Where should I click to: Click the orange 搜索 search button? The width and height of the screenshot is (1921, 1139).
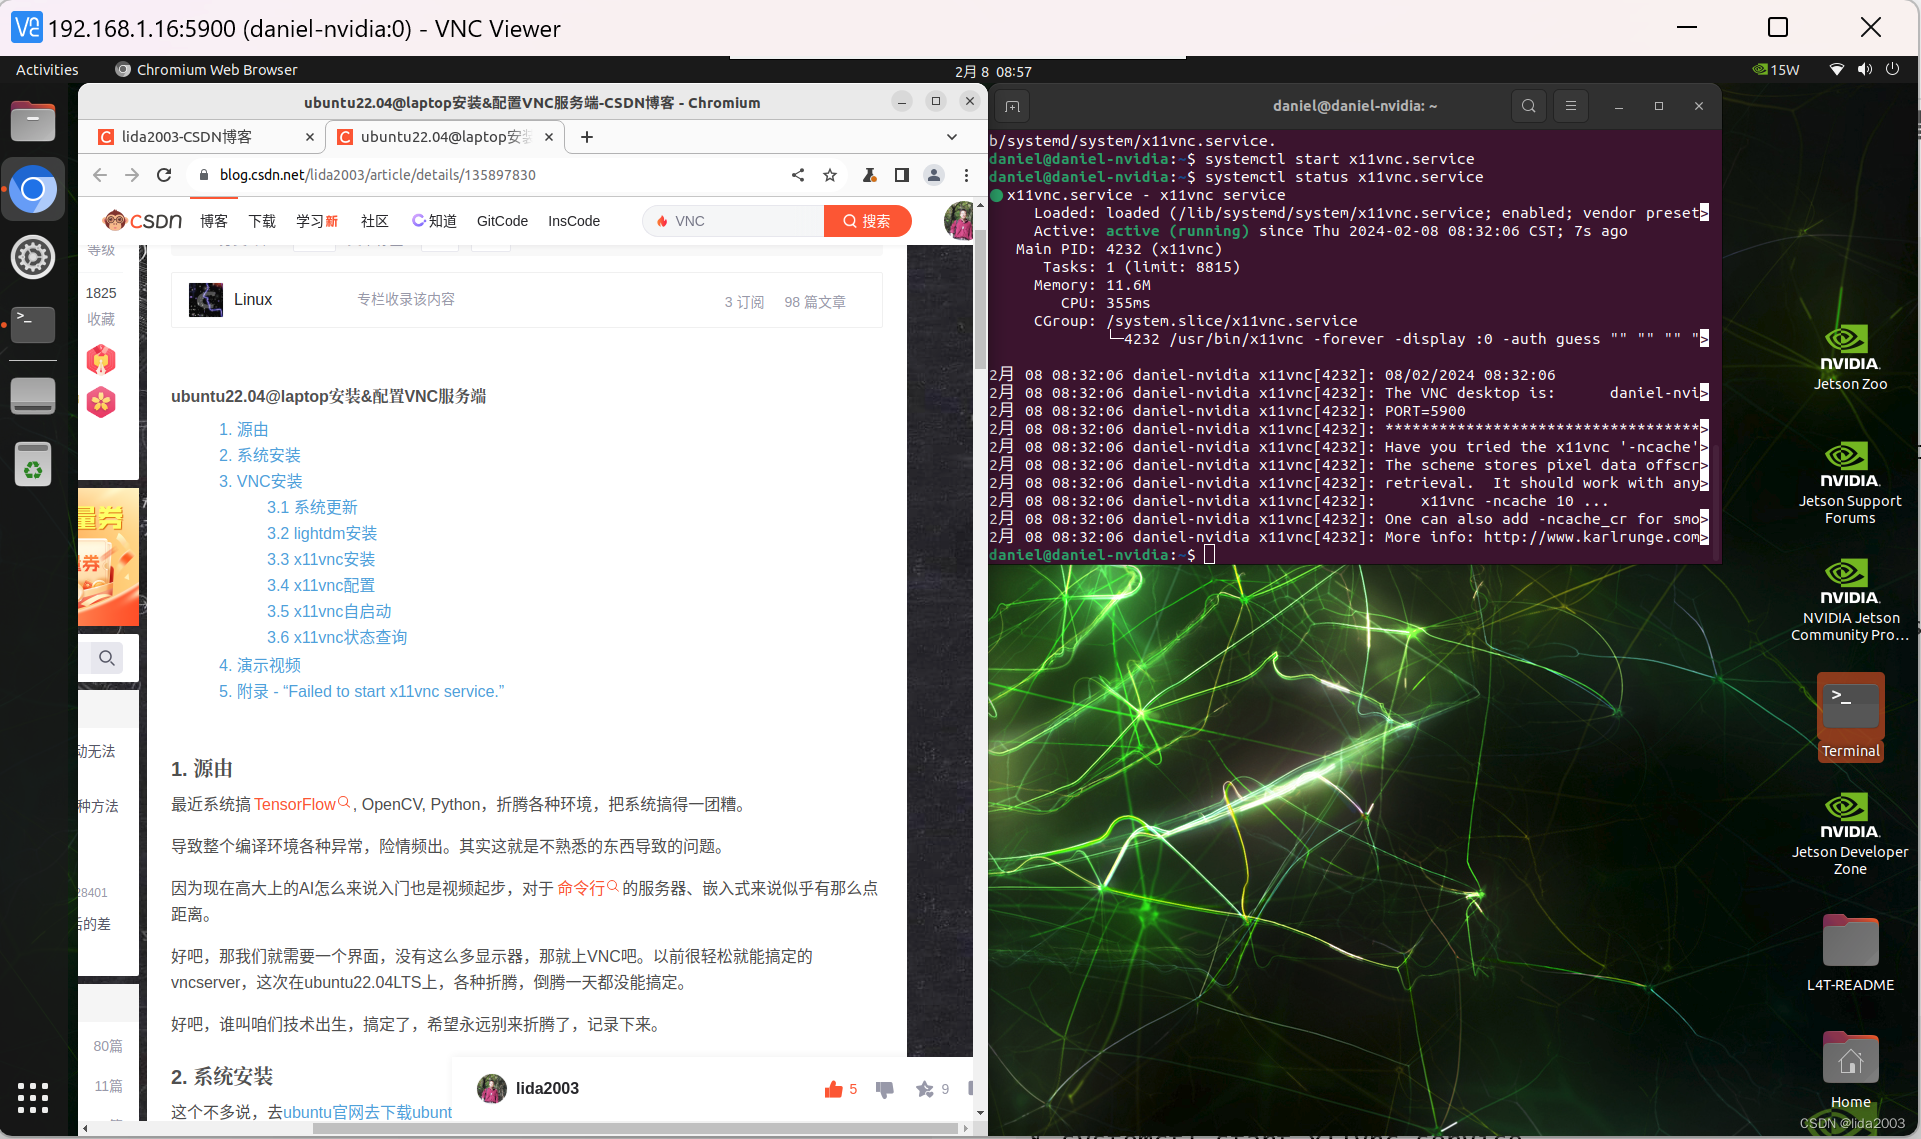click(x=866, y=221)
